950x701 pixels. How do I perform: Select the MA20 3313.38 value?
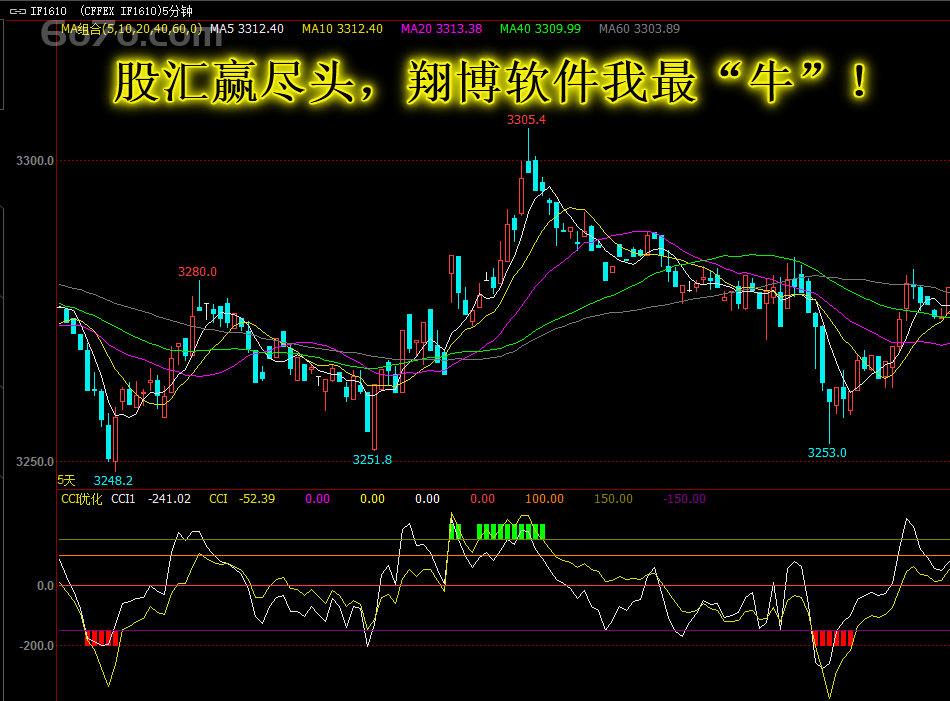(x=442, y=28)
